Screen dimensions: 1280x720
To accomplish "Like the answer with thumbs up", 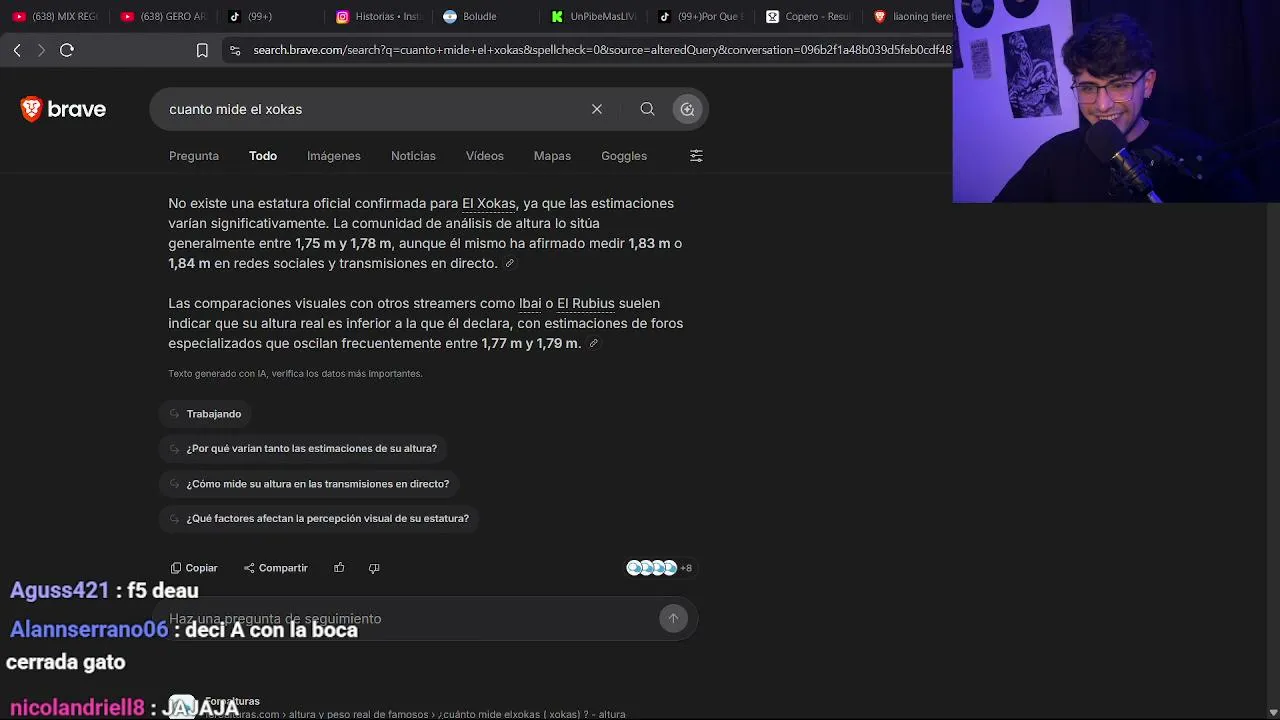I will tap(339, 568).
